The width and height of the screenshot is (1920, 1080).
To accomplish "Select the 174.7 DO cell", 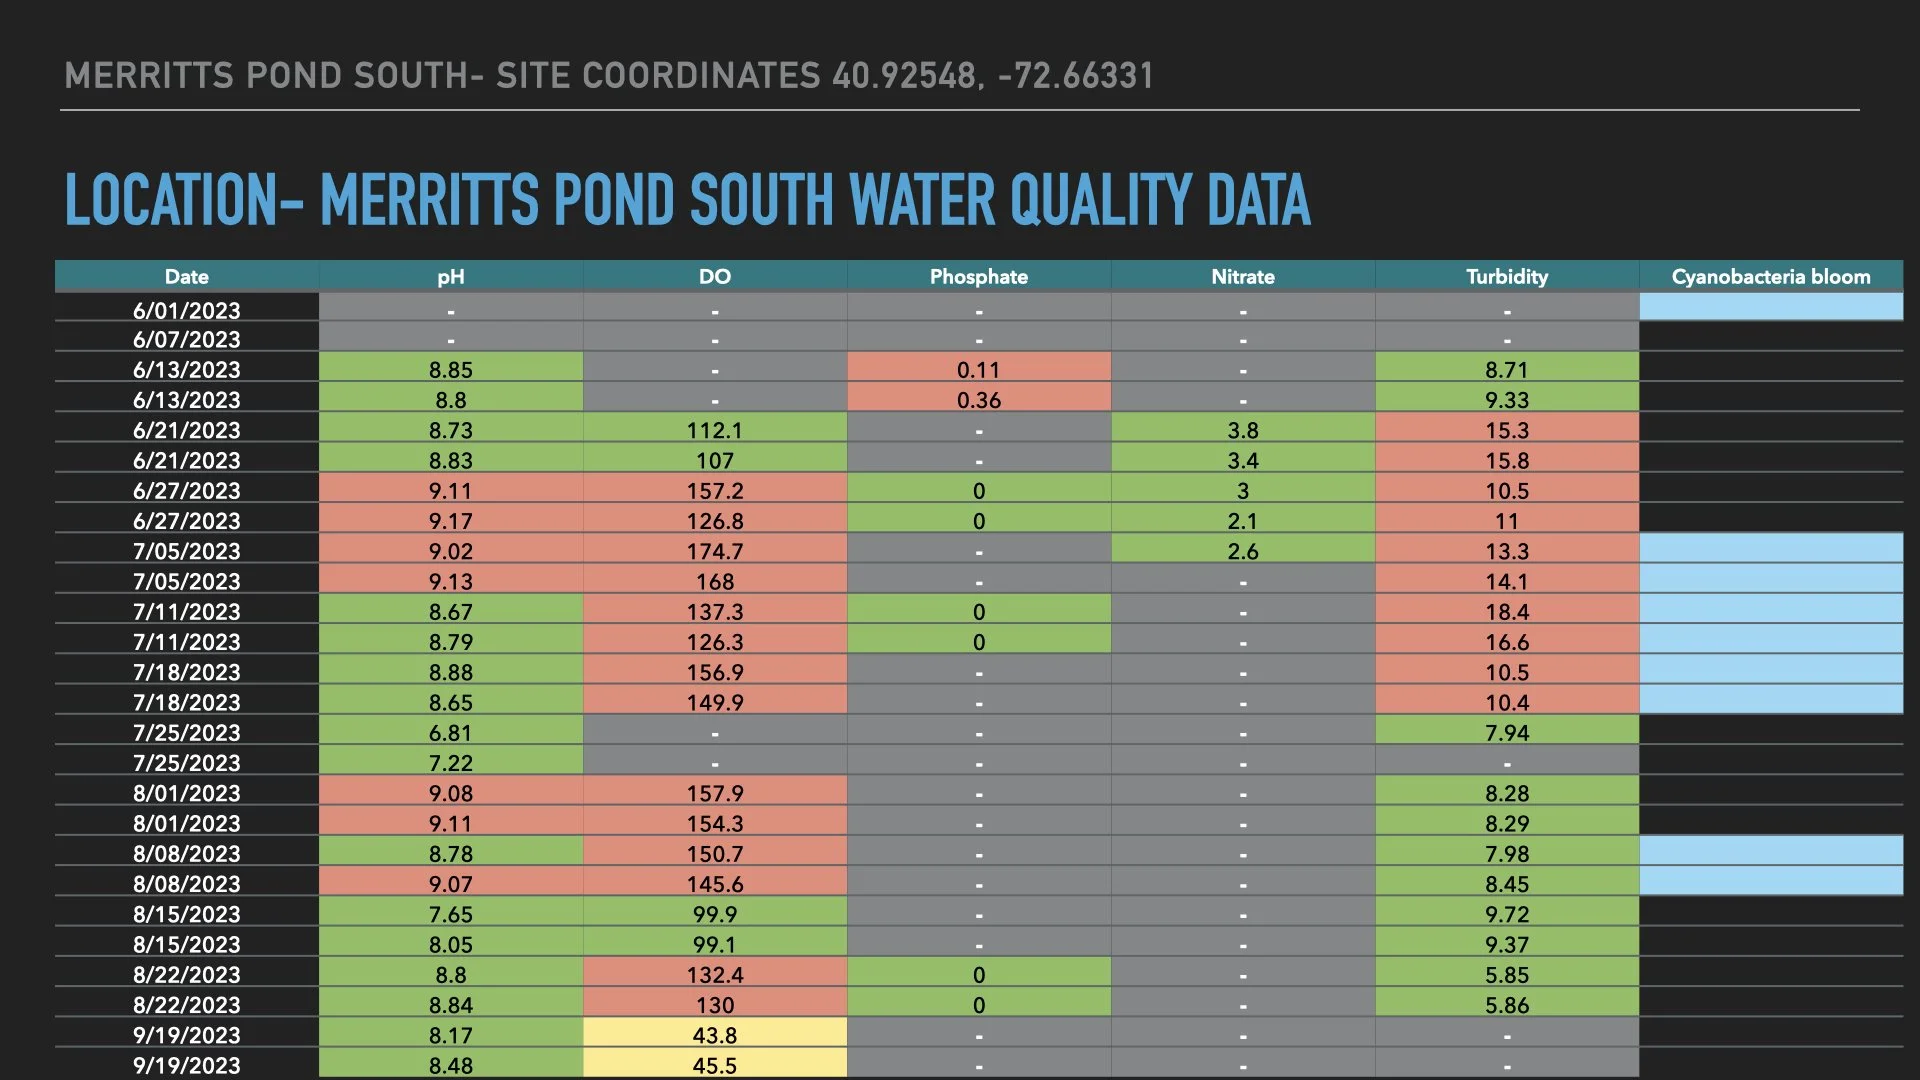I will coord(714,550).
